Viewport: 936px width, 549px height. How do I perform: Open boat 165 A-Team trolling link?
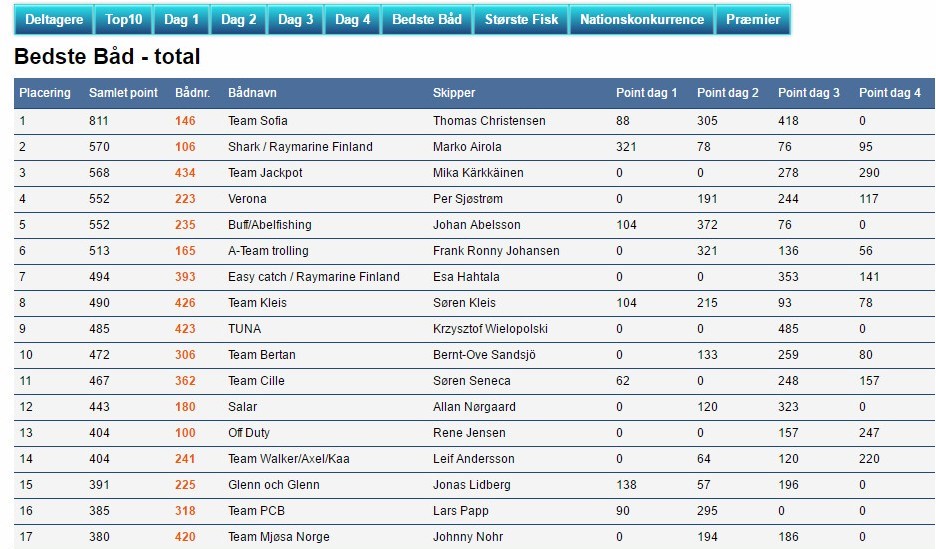tap(185, 251)
